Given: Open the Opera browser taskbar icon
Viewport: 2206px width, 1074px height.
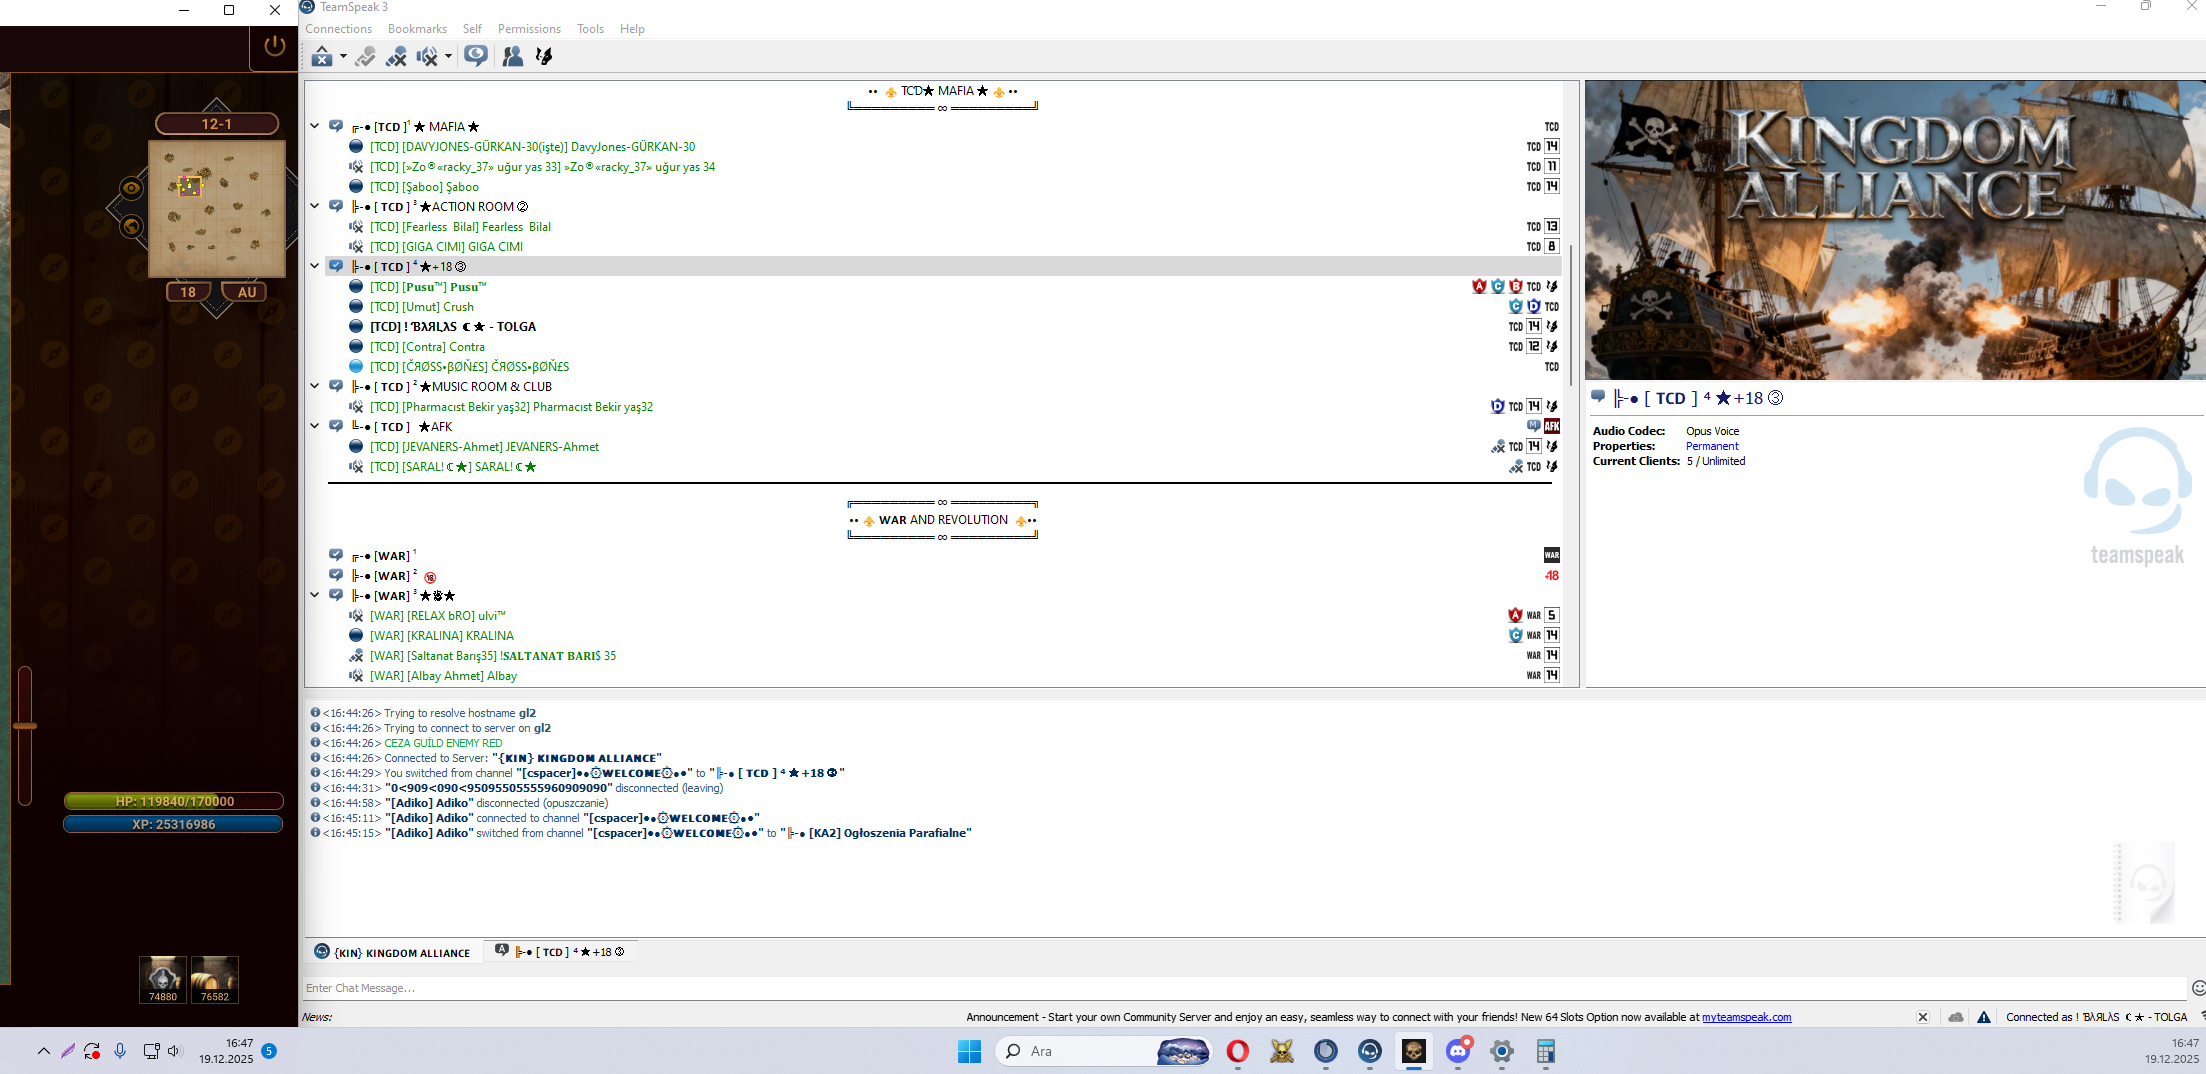Looking at the screenshot, I should pyautogui.click(x=1237, y=1051).
